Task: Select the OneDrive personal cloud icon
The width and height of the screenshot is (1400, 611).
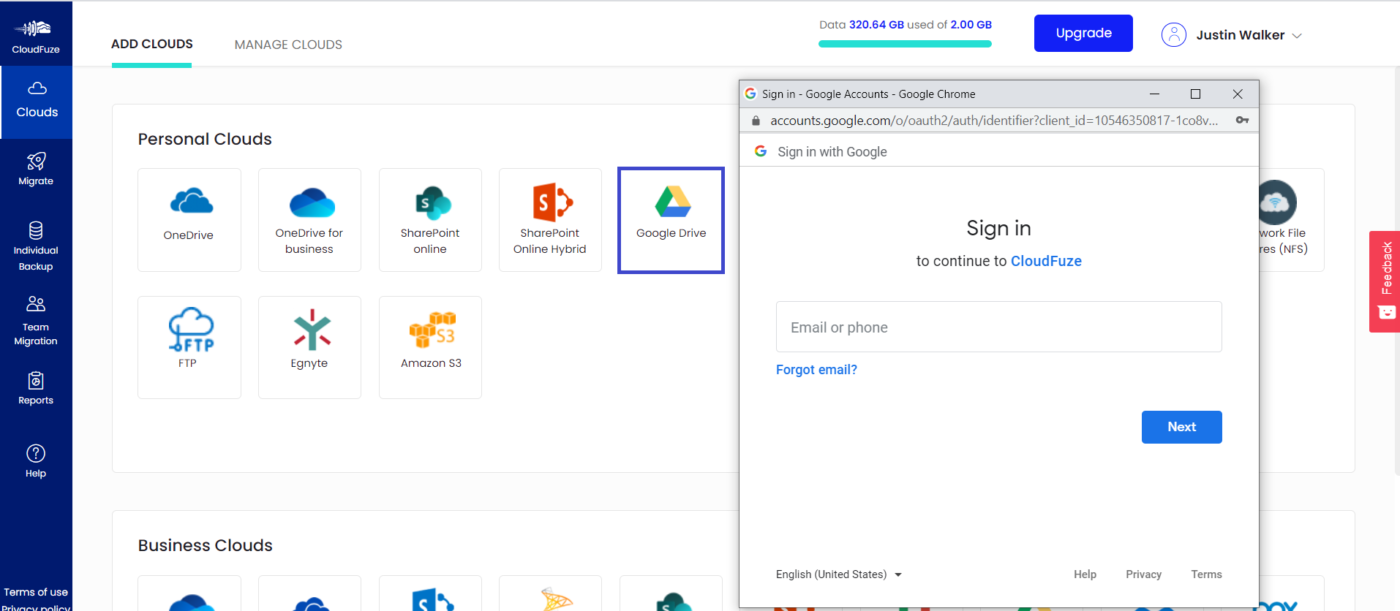Action: (189, 219)
